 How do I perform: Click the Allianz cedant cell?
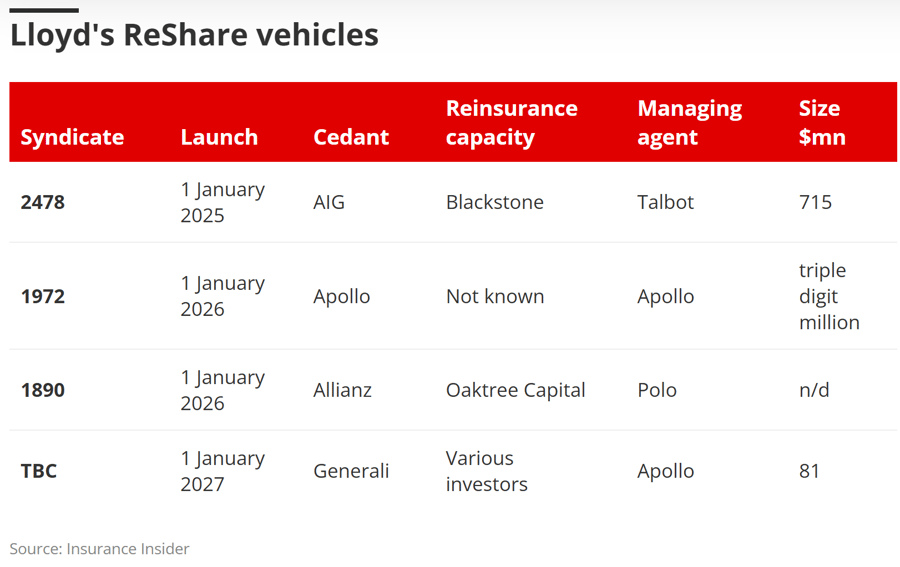[x=343, y=390]
